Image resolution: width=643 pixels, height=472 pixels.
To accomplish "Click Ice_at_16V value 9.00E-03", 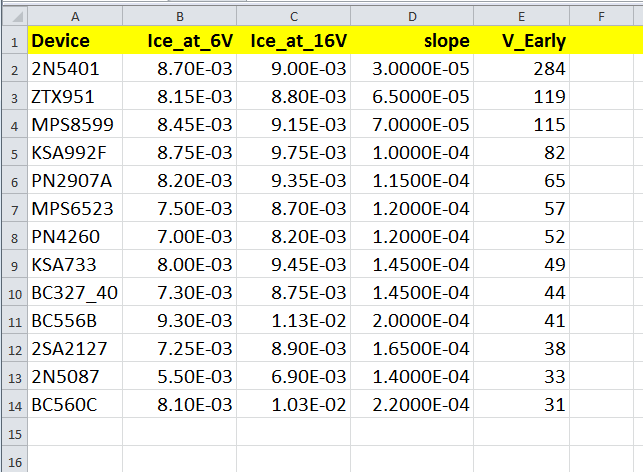I will [x=294, y=68].
